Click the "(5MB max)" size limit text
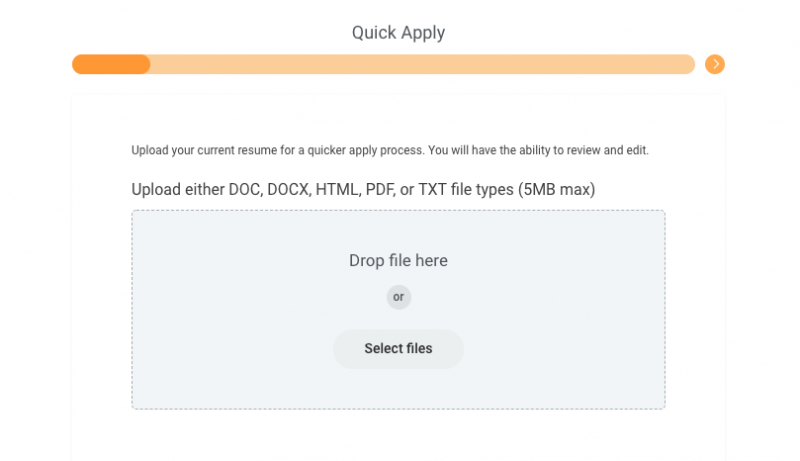 tap(556, 189)
